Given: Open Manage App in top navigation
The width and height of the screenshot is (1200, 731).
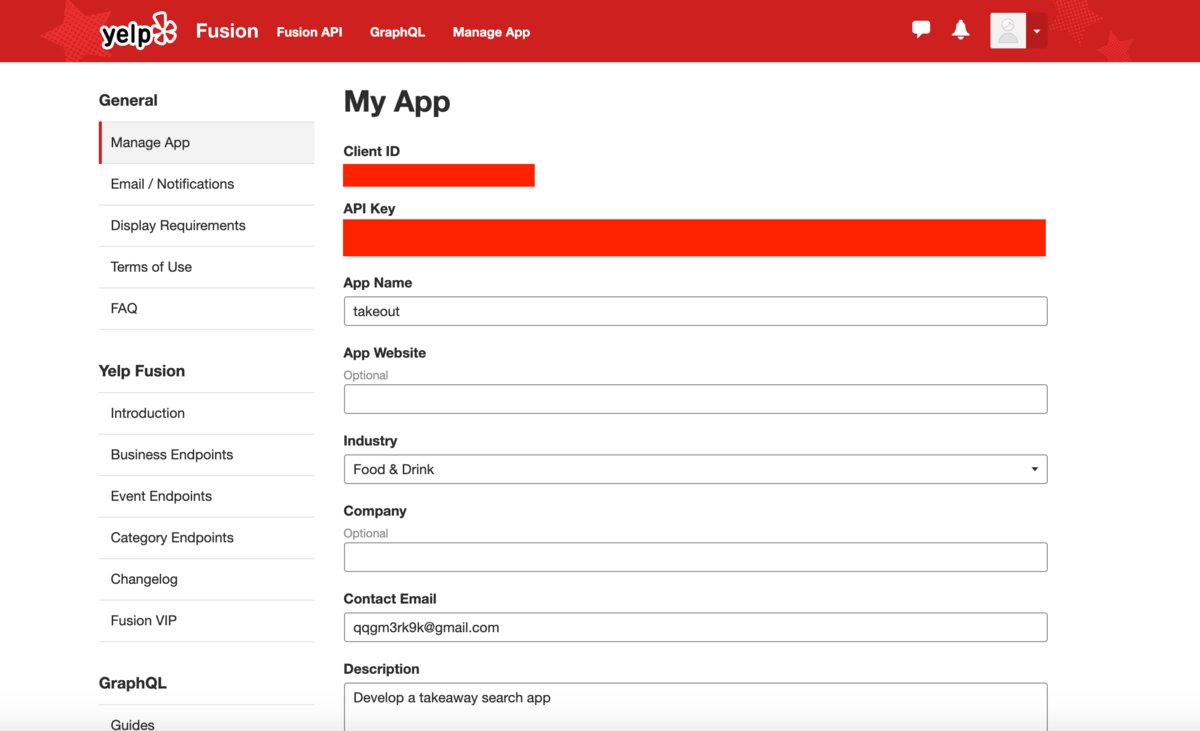Looking at the screenshot, I should coord(491,32).
